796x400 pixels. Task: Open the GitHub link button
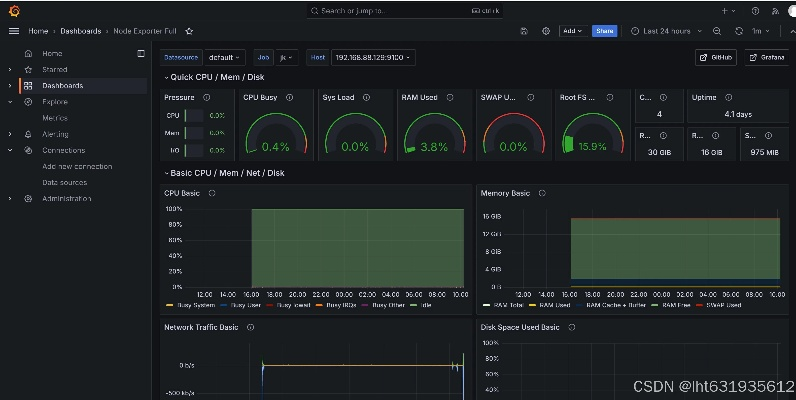[716, 58]
